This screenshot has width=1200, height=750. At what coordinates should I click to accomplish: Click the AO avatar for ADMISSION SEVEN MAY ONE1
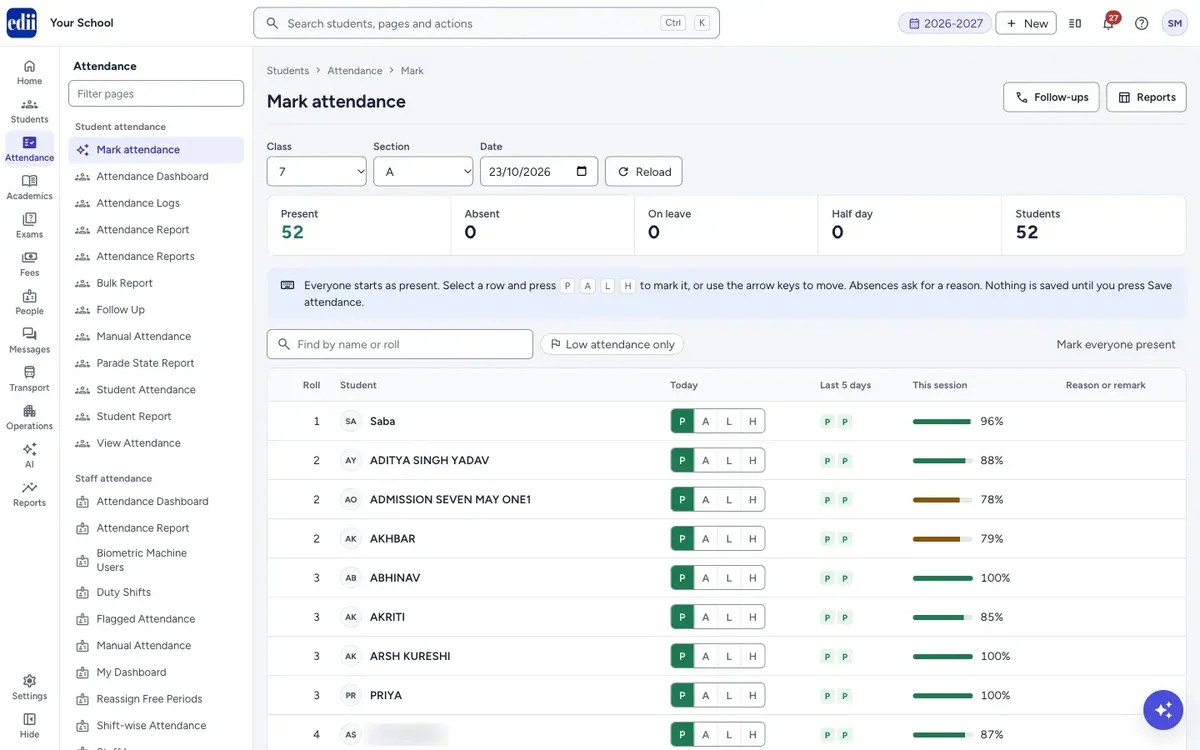[x=351, y=499]
